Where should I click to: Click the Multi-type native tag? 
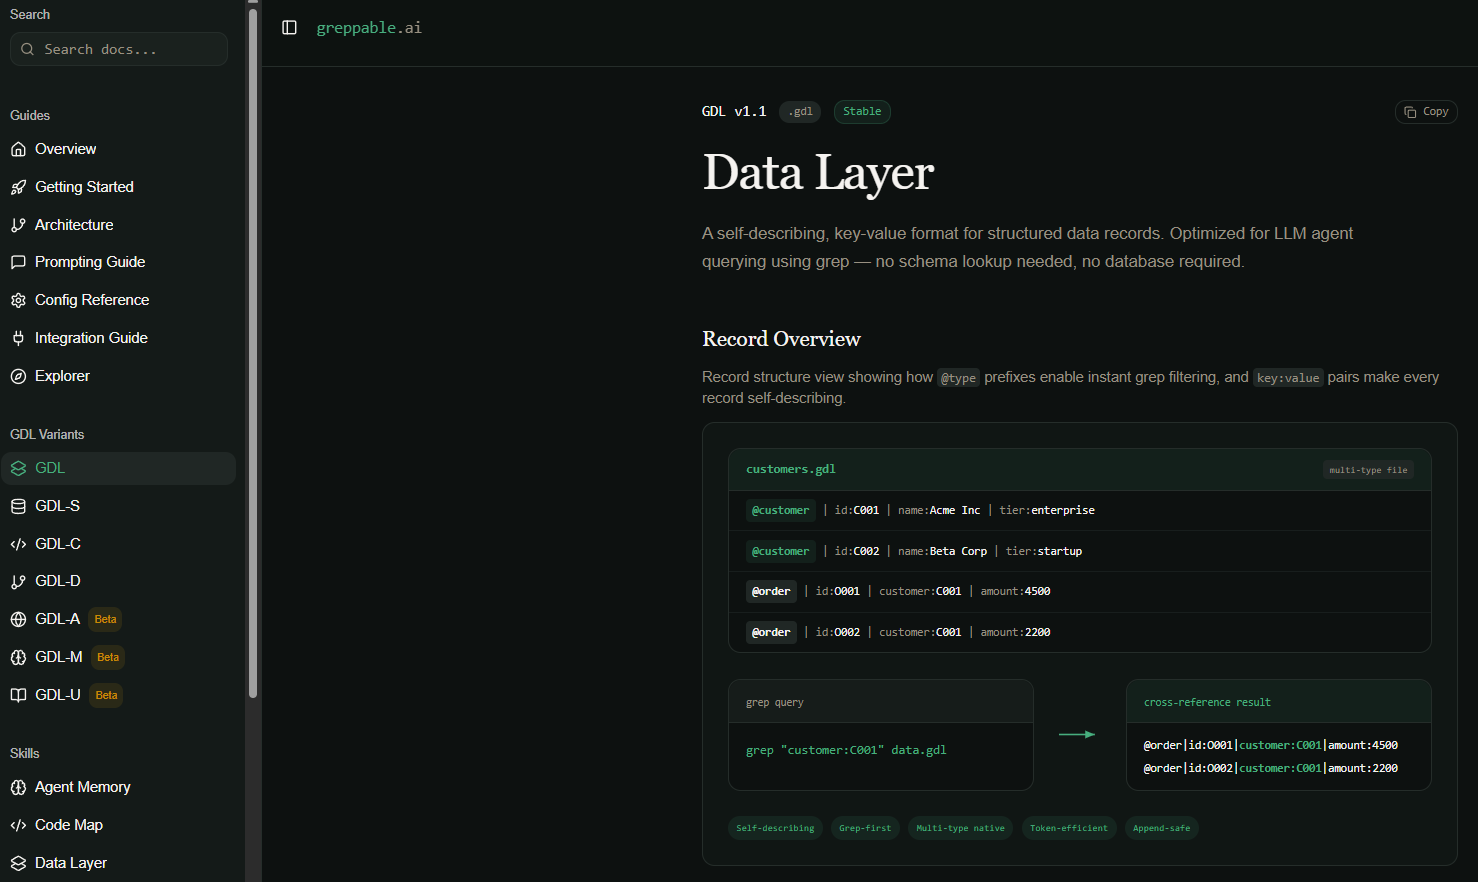tap(960, 828)
